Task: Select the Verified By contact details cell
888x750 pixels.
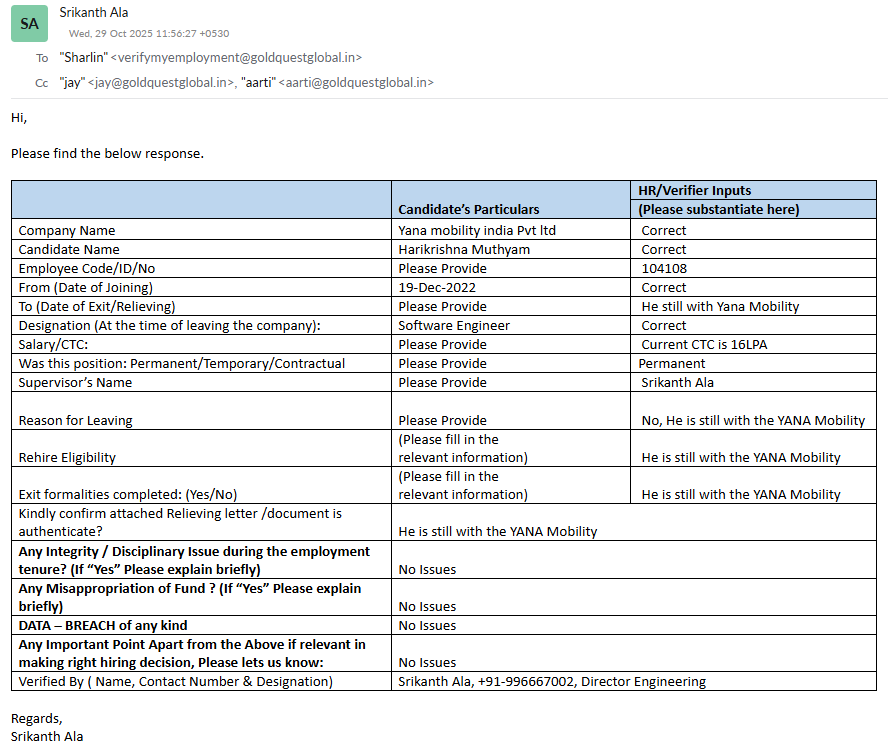Action: pyautogui.click(x=551, y=681)
